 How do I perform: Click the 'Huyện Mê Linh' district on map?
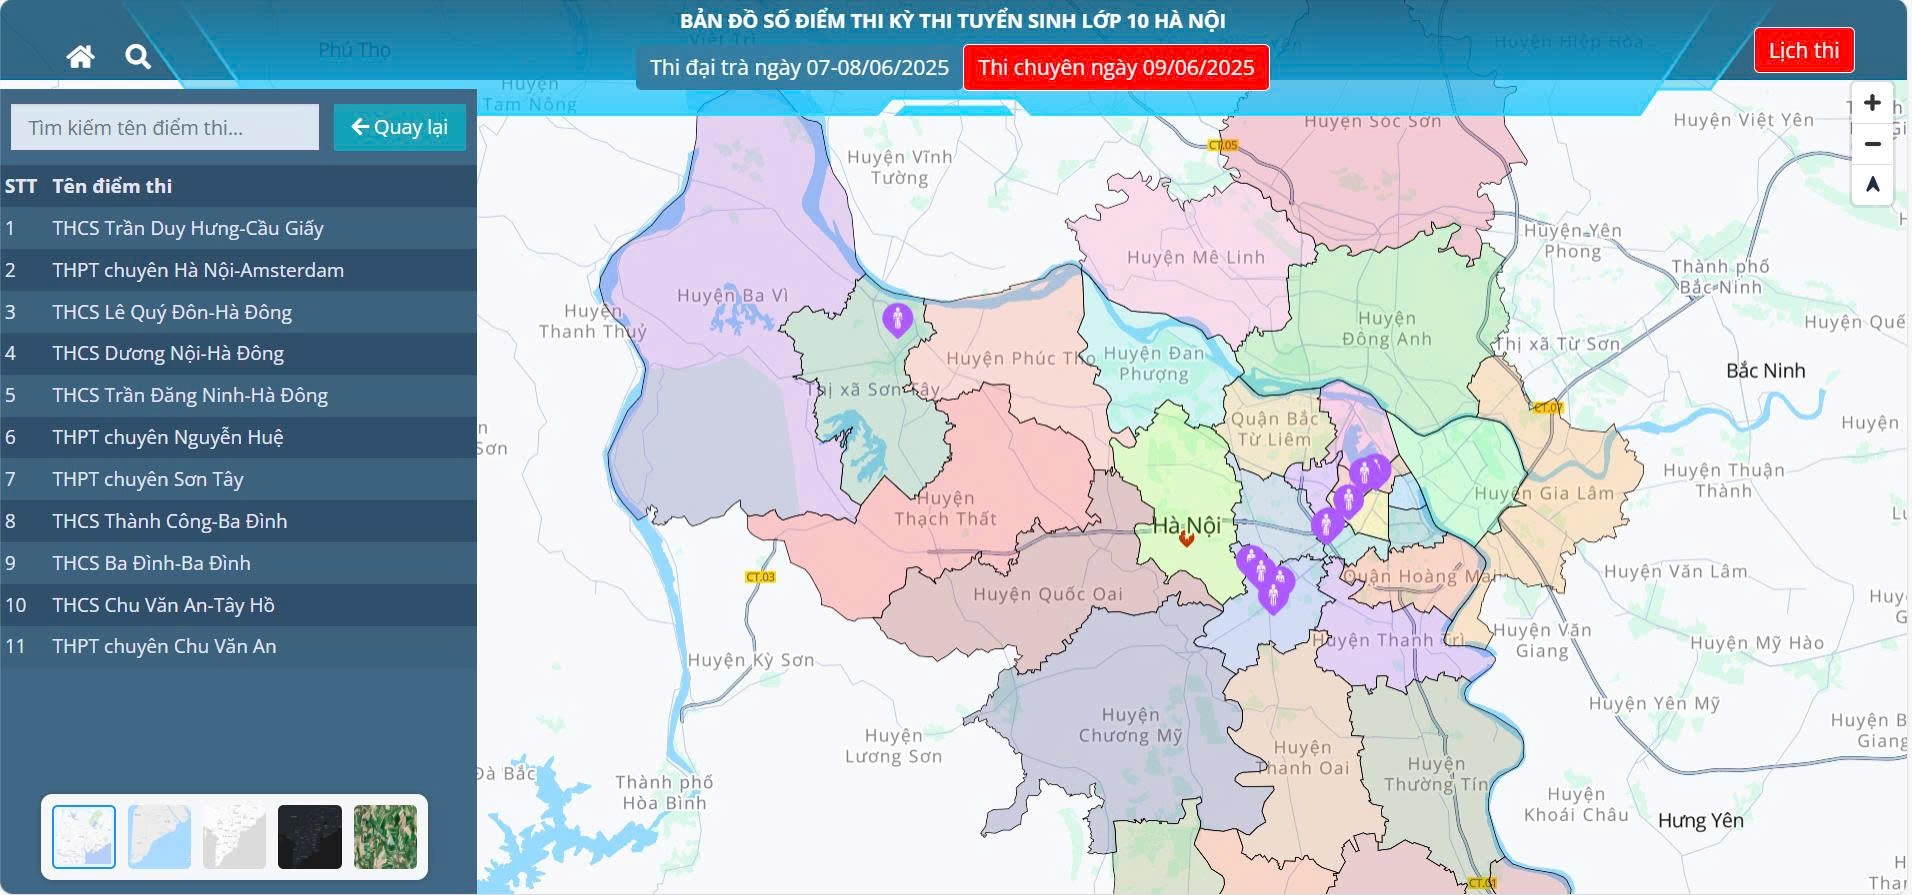[x=1195, y=257]
